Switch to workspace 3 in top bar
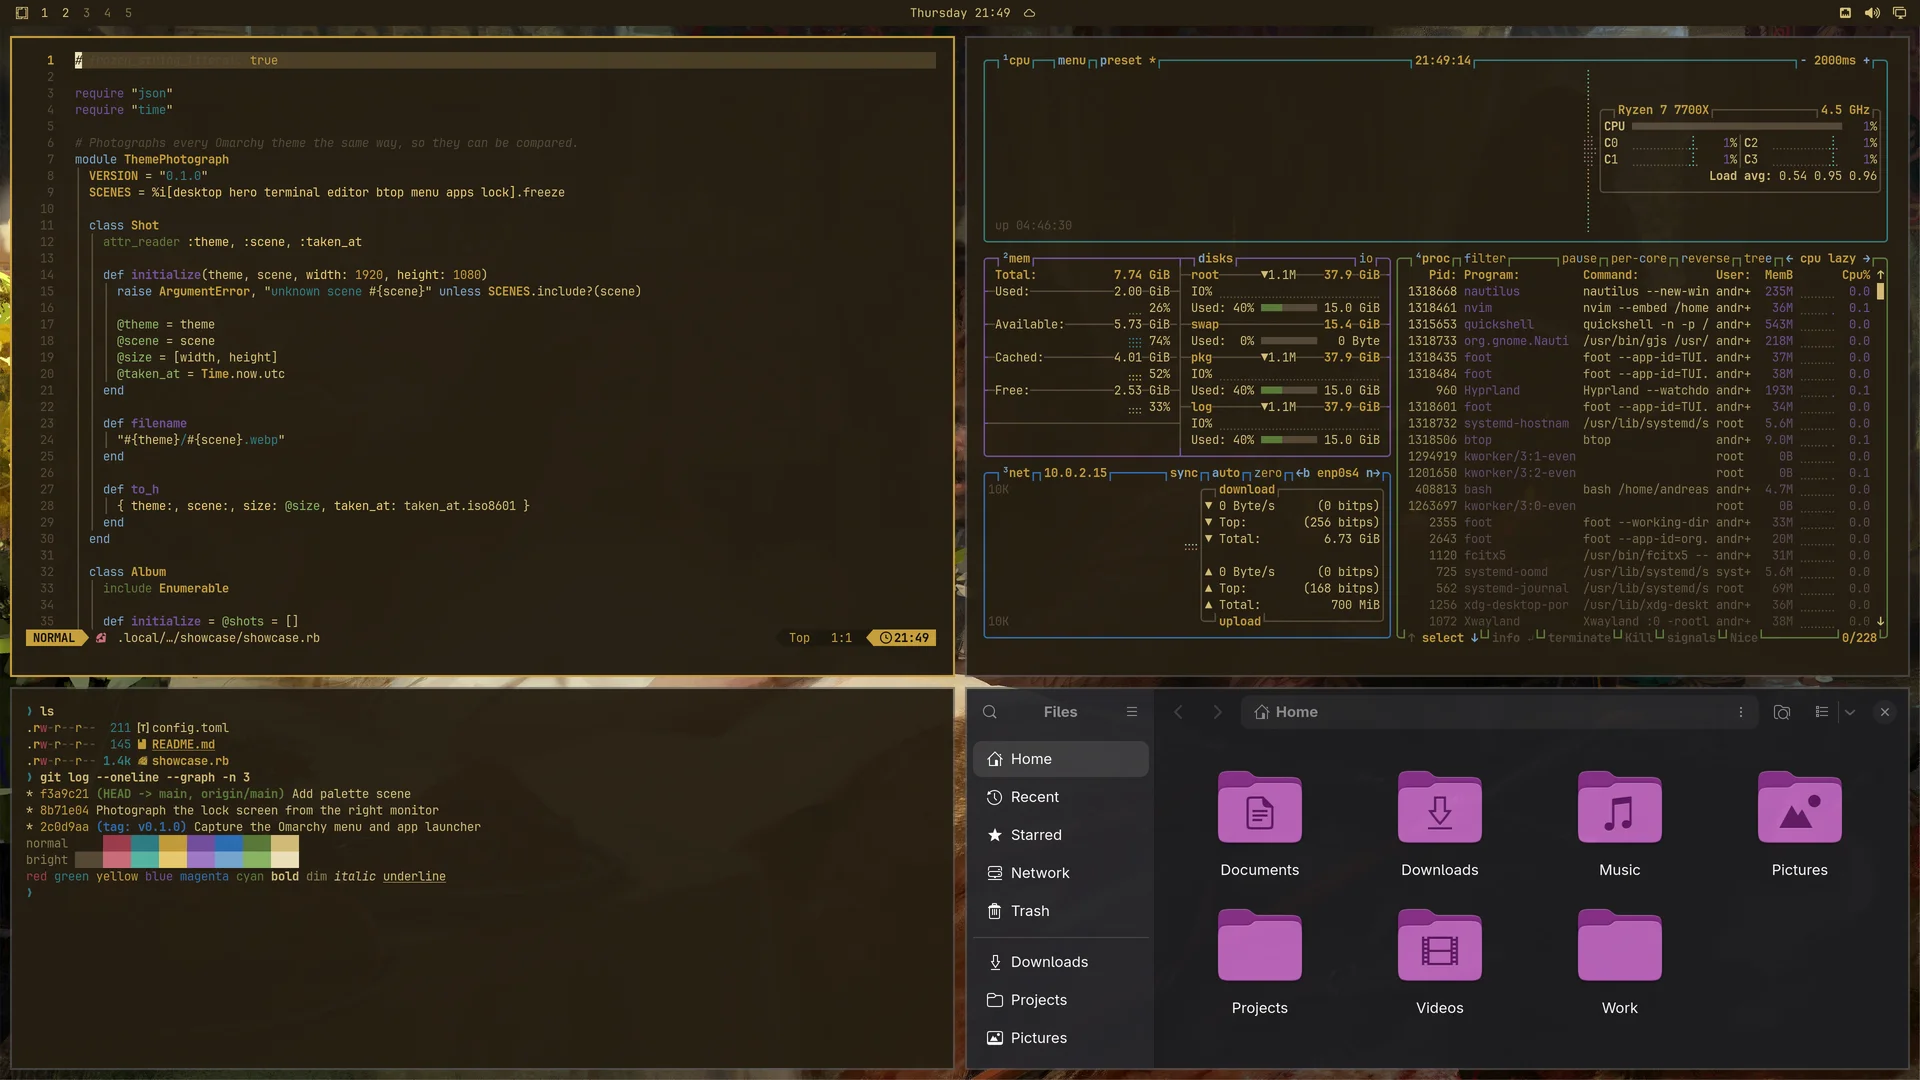 pyautogui.click(x=86, y=13)
